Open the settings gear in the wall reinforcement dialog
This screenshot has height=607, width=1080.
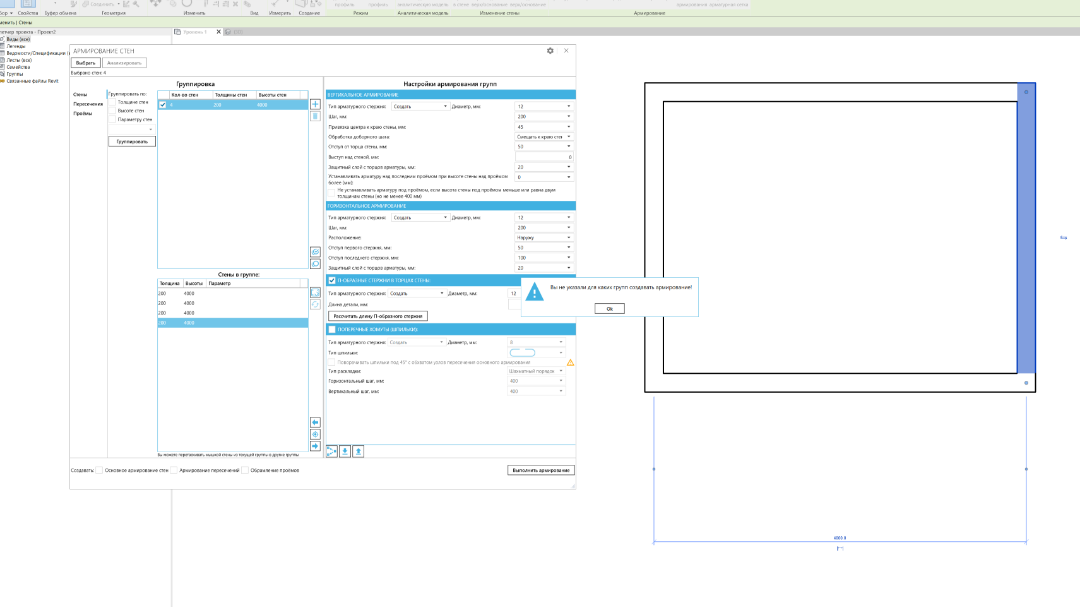point(550,51)
